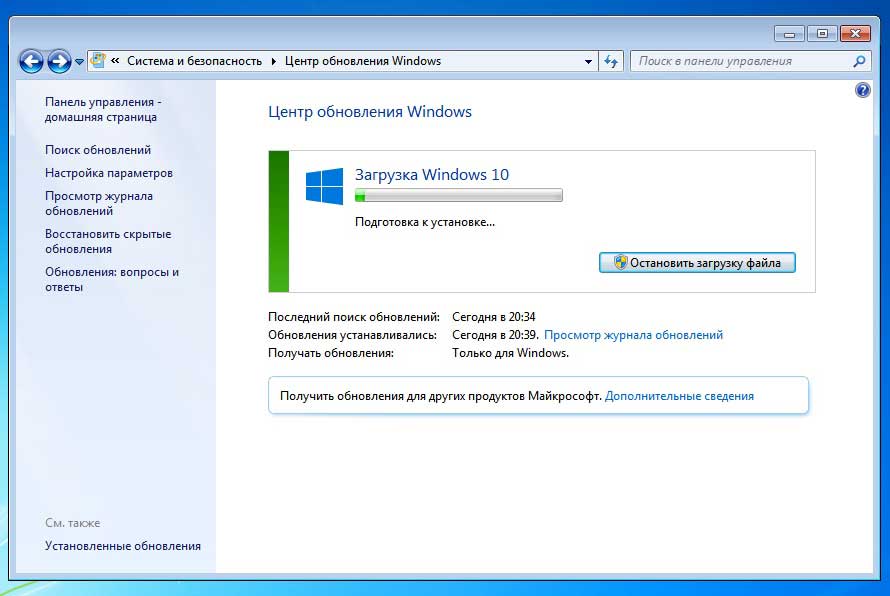Open 'Настройка параметров' sidebar link
The image size is (890, 596).
[109, 173]
